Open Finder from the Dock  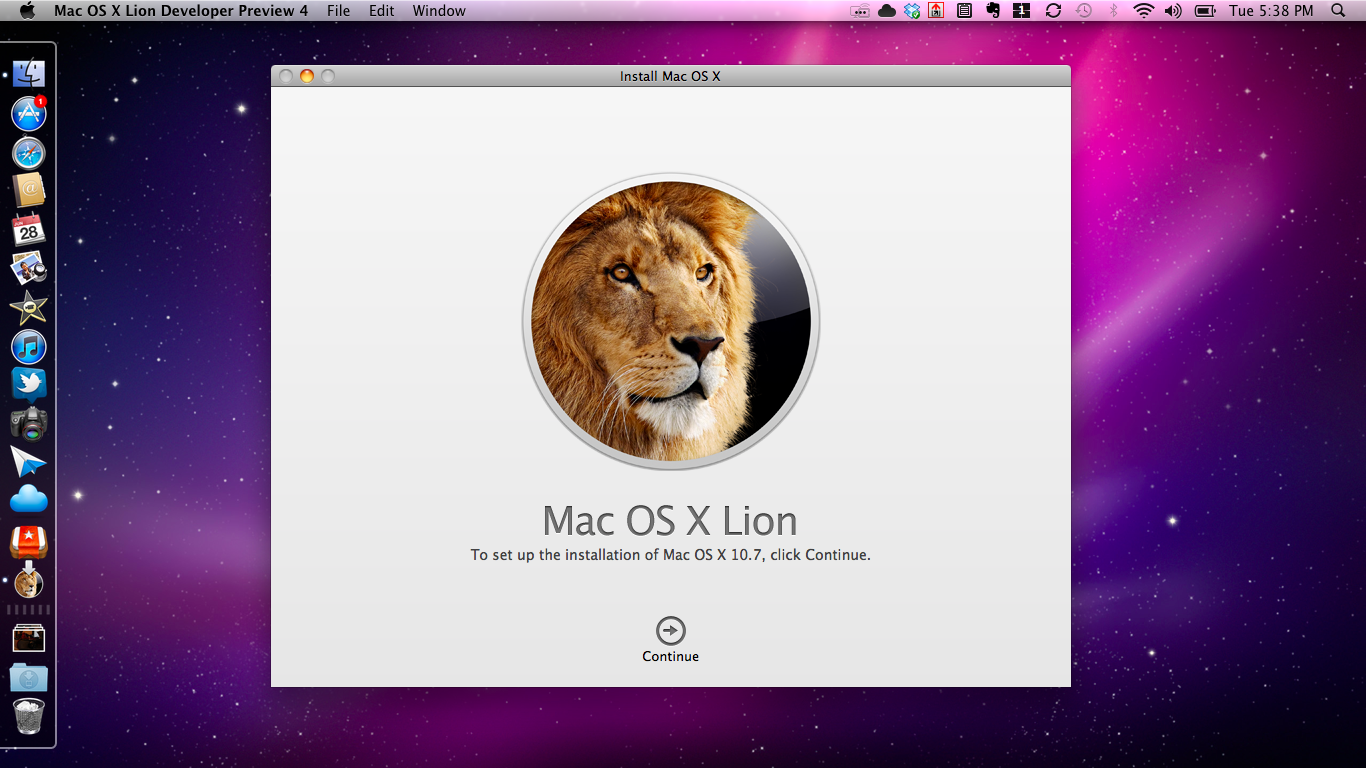click(29, 73)
